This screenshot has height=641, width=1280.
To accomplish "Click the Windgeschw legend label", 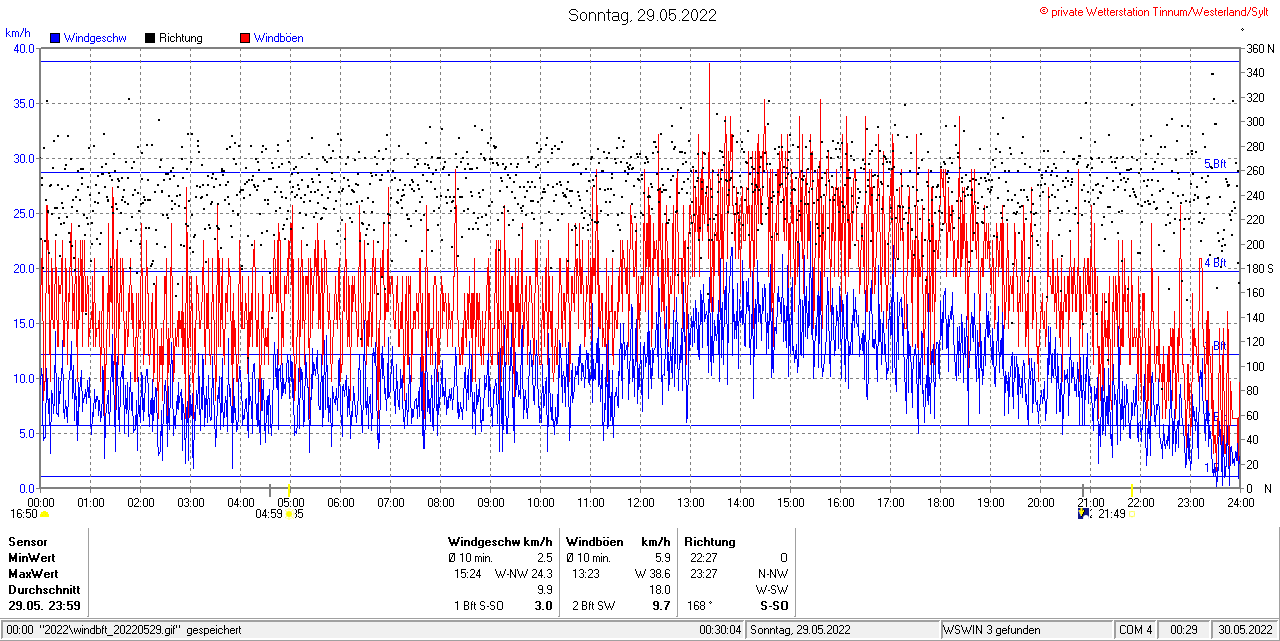I will coord(95,38).
